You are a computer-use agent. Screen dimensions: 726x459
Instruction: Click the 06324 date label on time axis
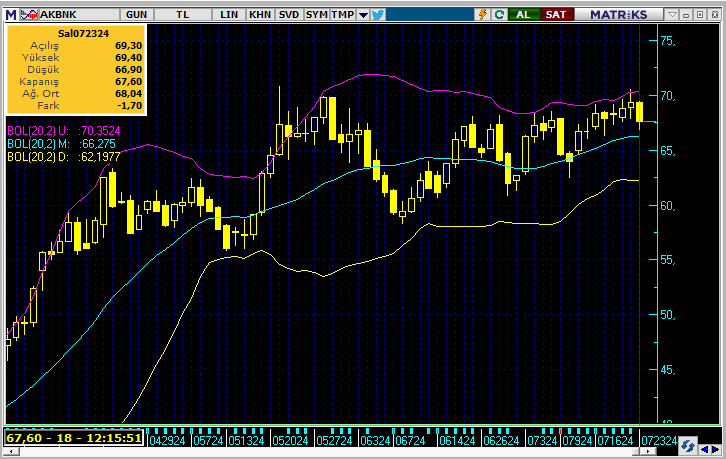(375, 440)
